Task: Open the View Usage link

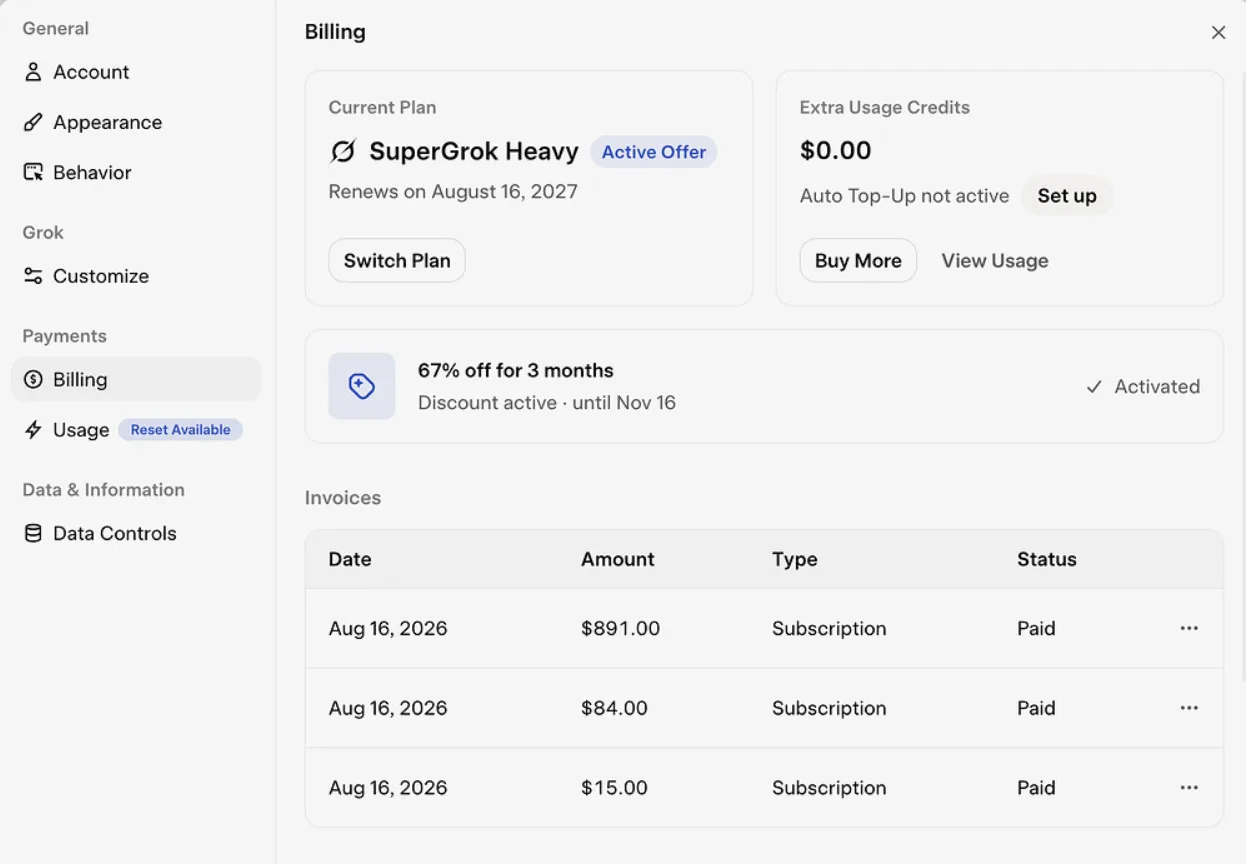Action: coord(995,261)
